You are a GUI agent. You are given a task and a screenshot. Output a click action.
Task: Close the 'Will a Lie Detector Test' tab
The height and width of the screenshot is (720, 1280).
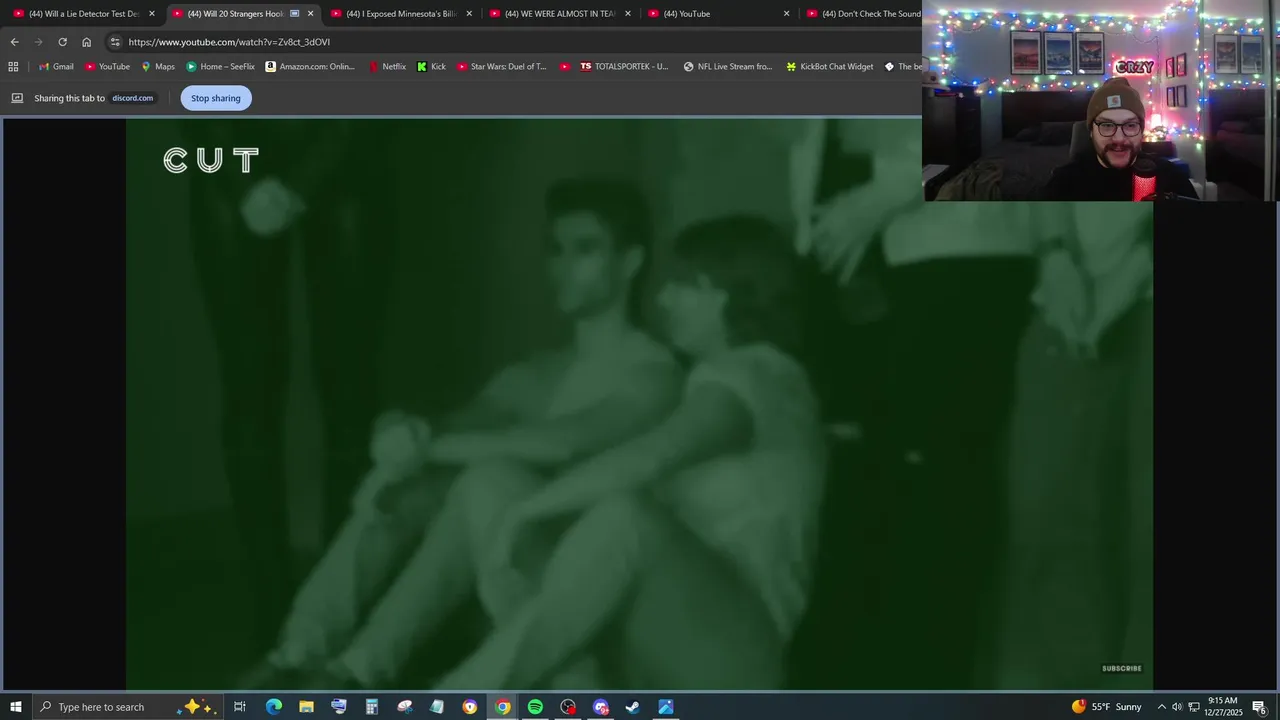[152, 14]
